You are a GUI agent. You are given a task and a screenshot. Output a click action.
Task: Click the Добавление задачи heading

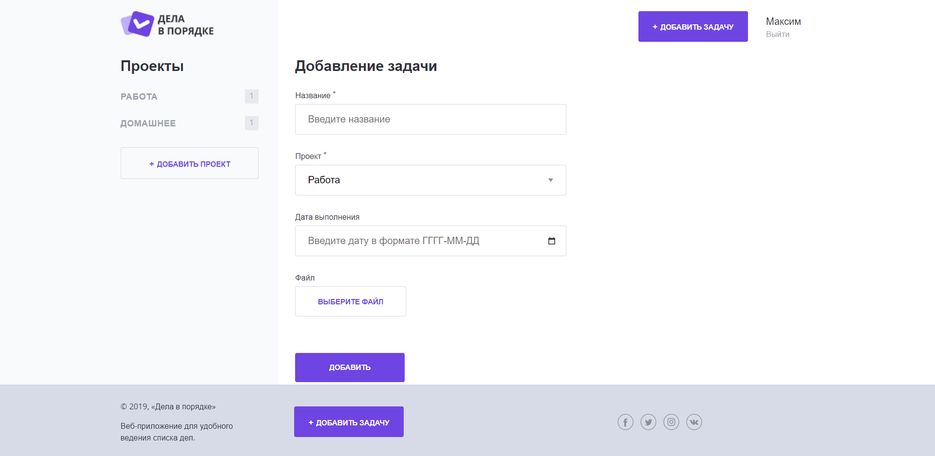pyautogui.click(x=366, y=66)
